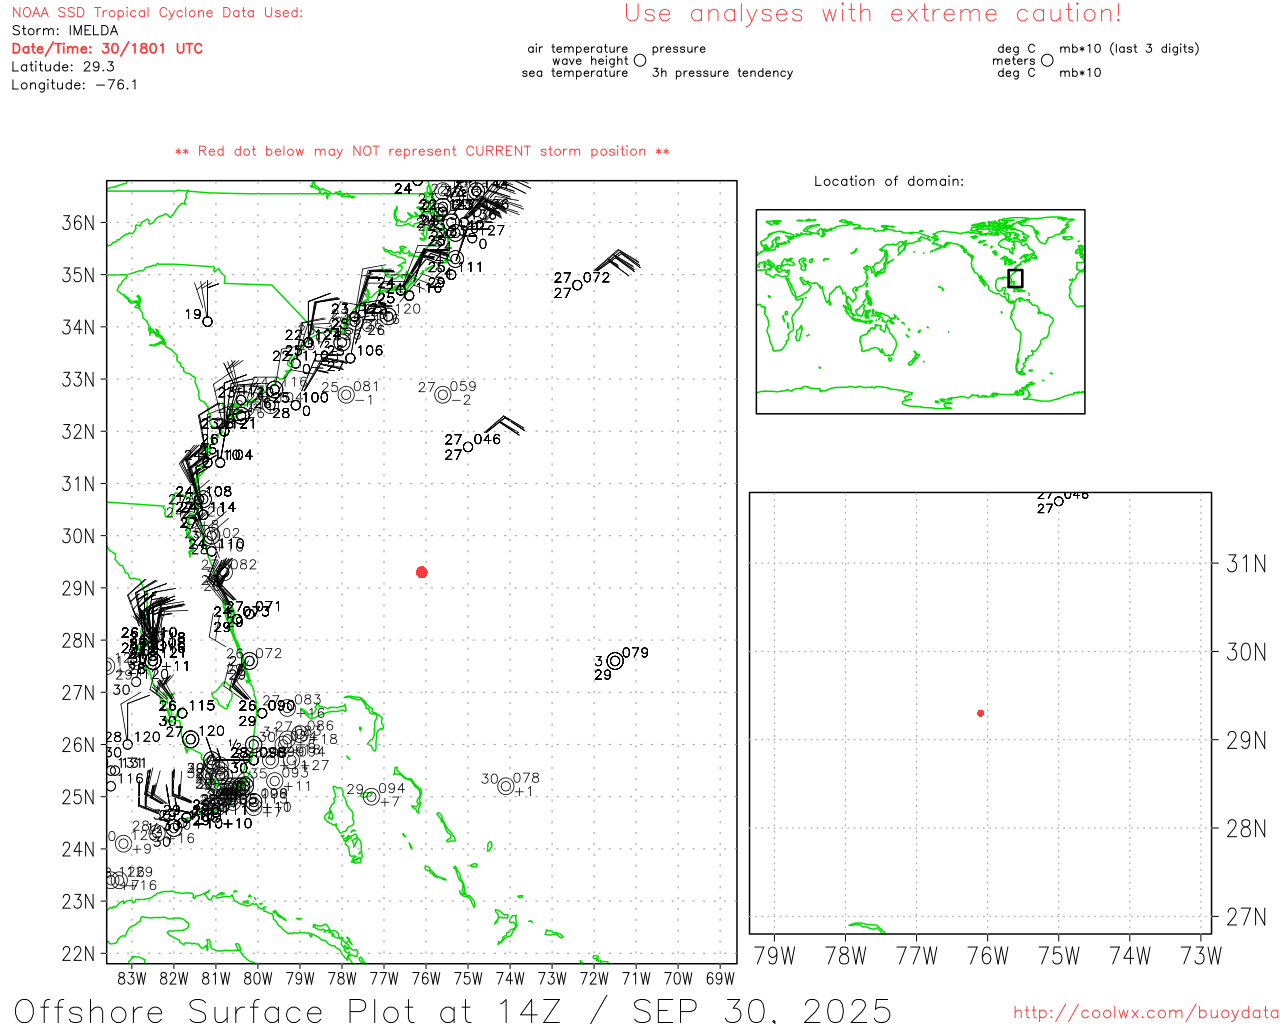Click the Storm: IMELDA label
This screenshot has height=1024, width=1280.
65,31
